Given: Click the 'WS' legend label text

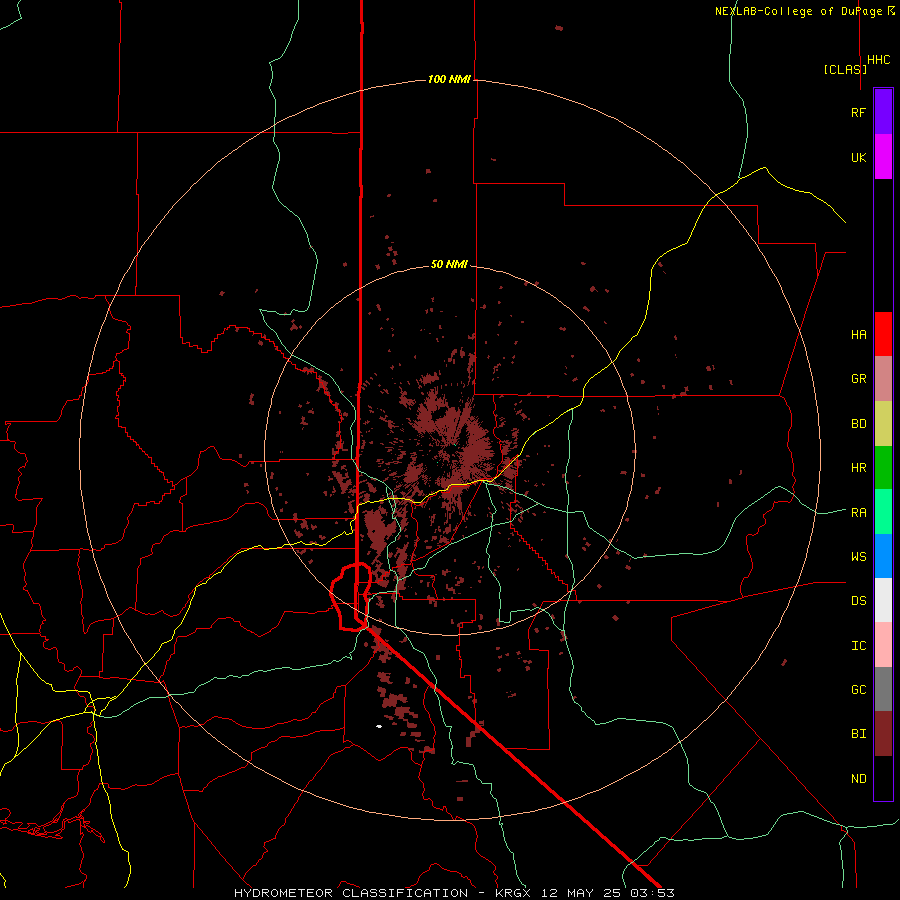Looking at the screenshot, I should (859, 556).
